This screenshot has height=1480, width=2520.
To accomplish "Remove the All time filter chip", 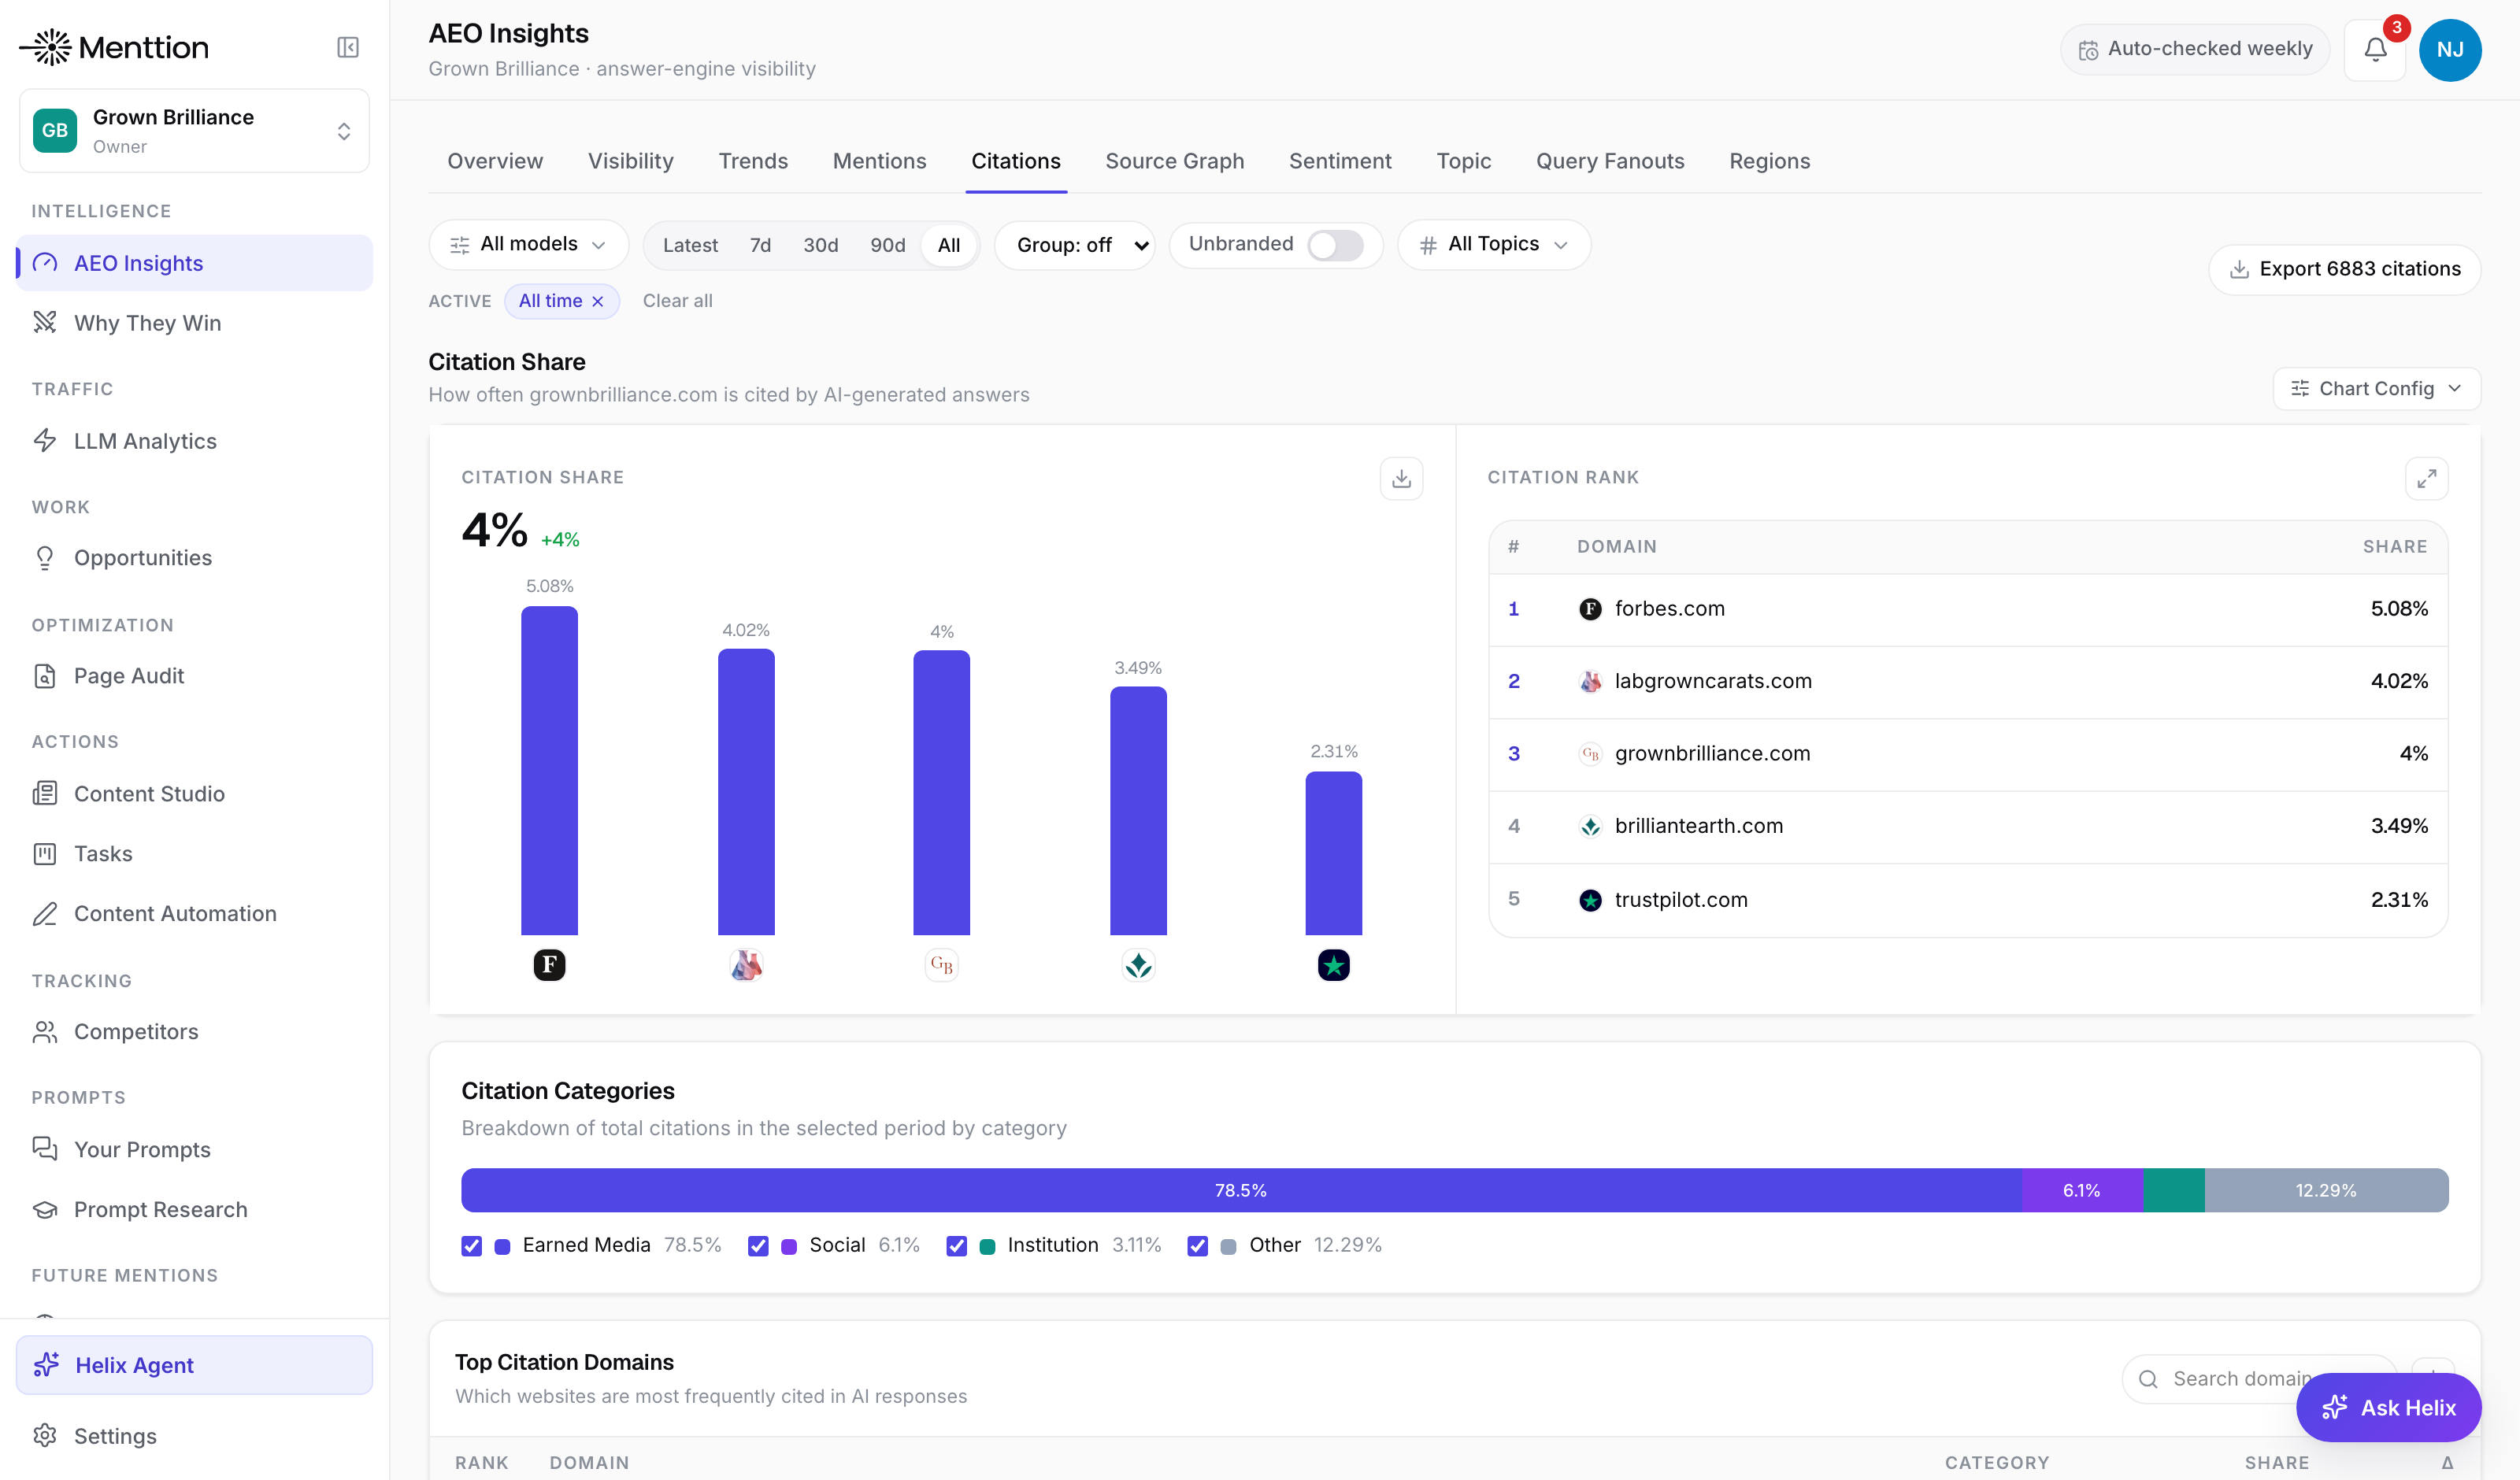I will point(598,302).
